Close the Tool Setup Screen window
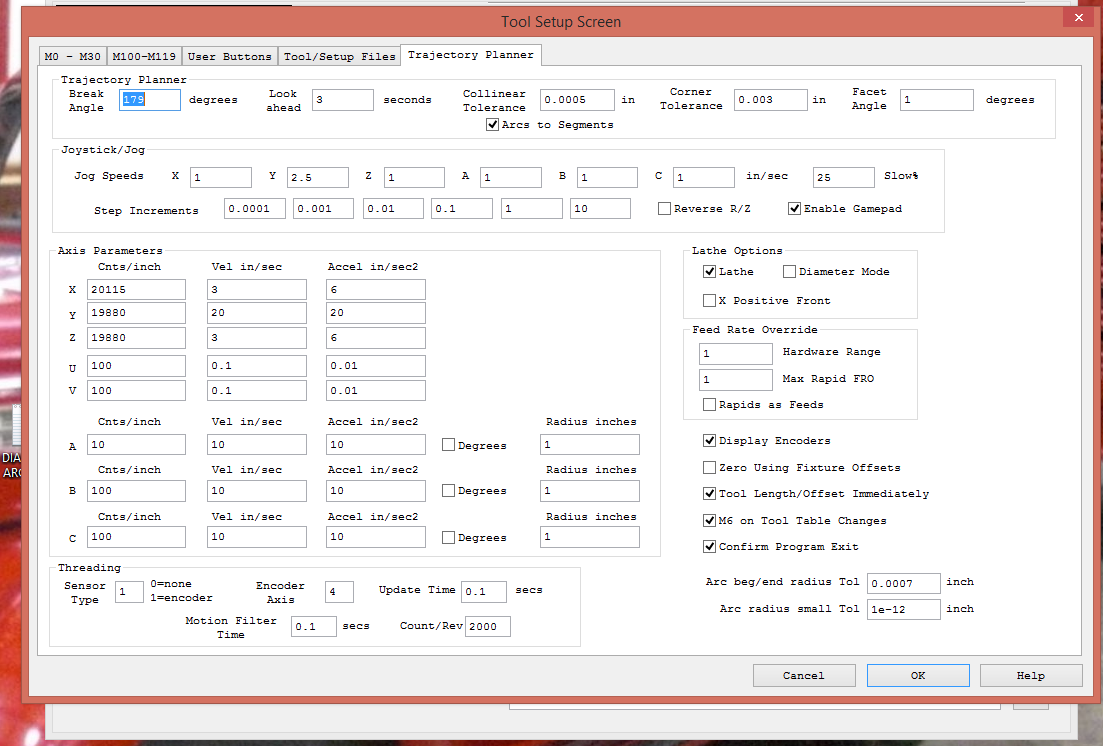Image resolution: width=1103 pixels, height=746 pixels. pos(1077,18)
